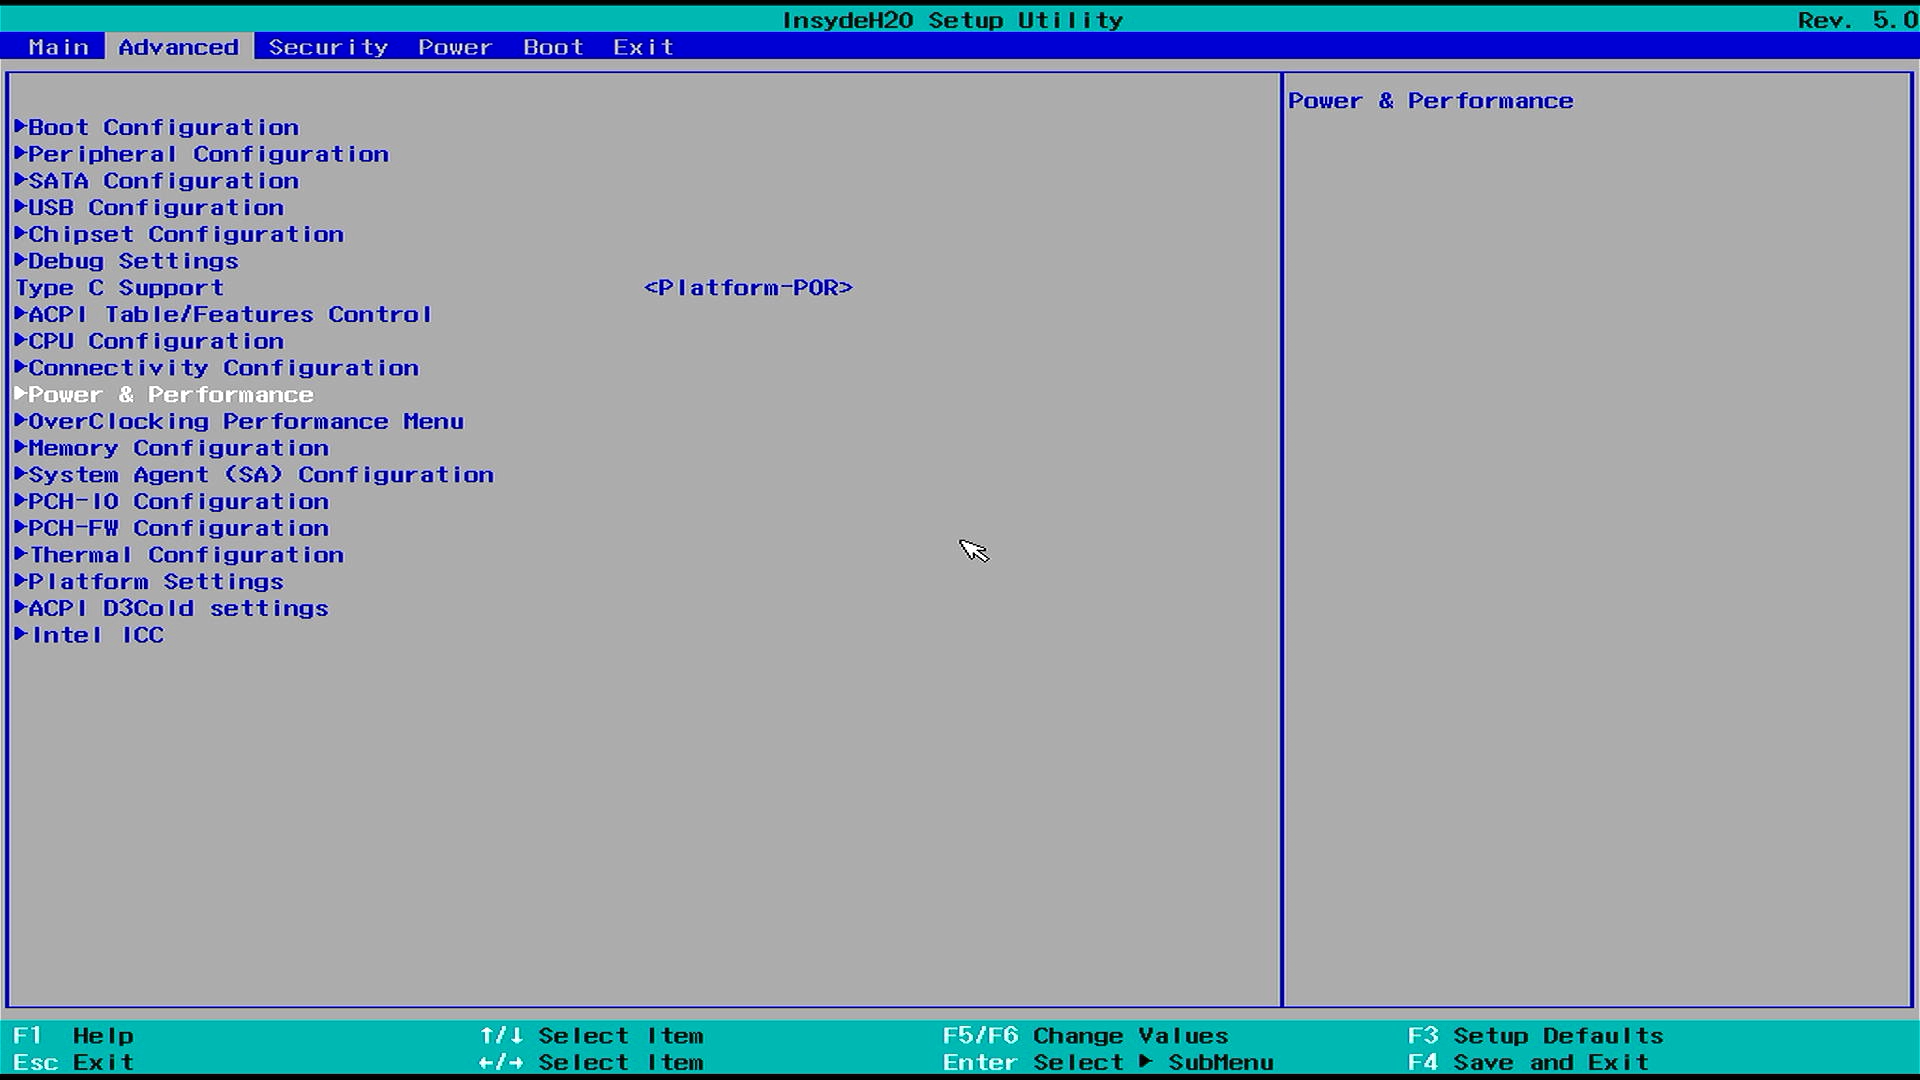The height and width of the screenshot is (1080, 1920).
Task: Change Type C Support Platform-POR value
Action: (x=748, y=288)
